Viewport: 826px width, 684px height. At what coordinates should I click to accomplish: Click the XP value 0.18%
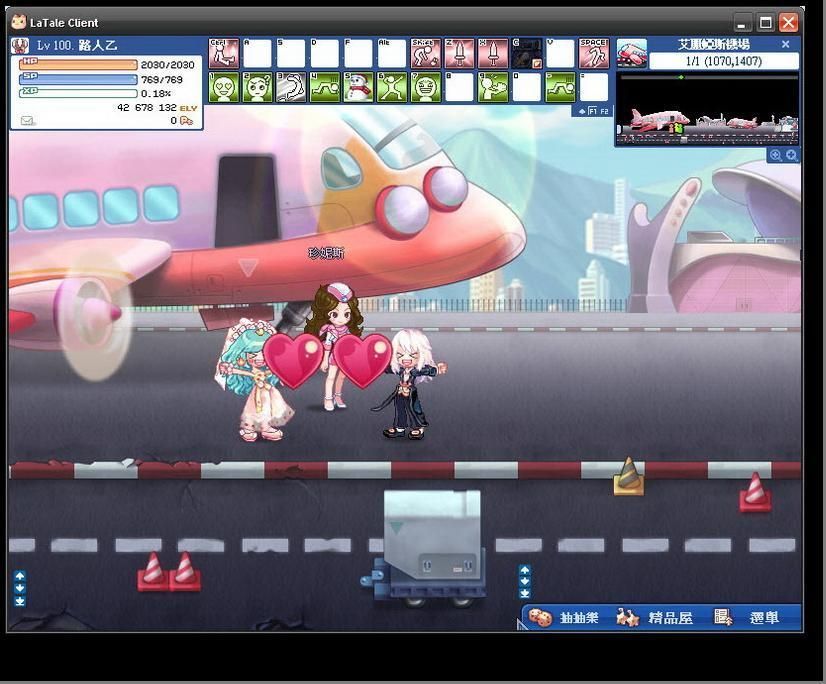tap(156, 93)
